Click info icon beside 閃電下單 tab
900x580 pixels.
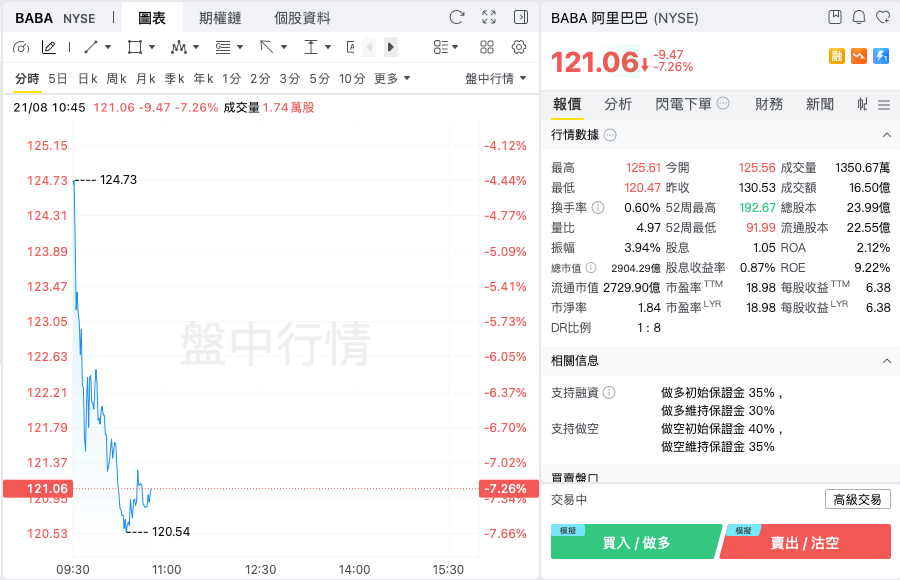tap(723, 103)
